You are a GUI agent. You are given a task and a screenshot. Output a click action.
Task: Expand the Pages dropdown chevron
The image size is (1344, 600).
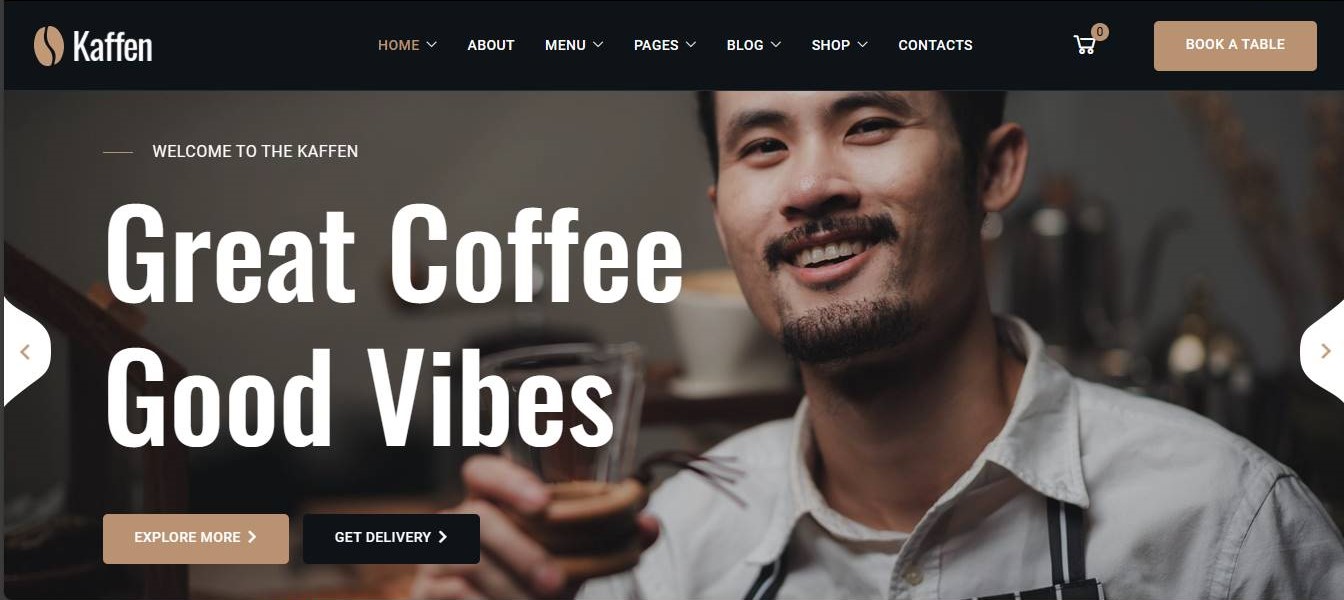tap(691, 45)
